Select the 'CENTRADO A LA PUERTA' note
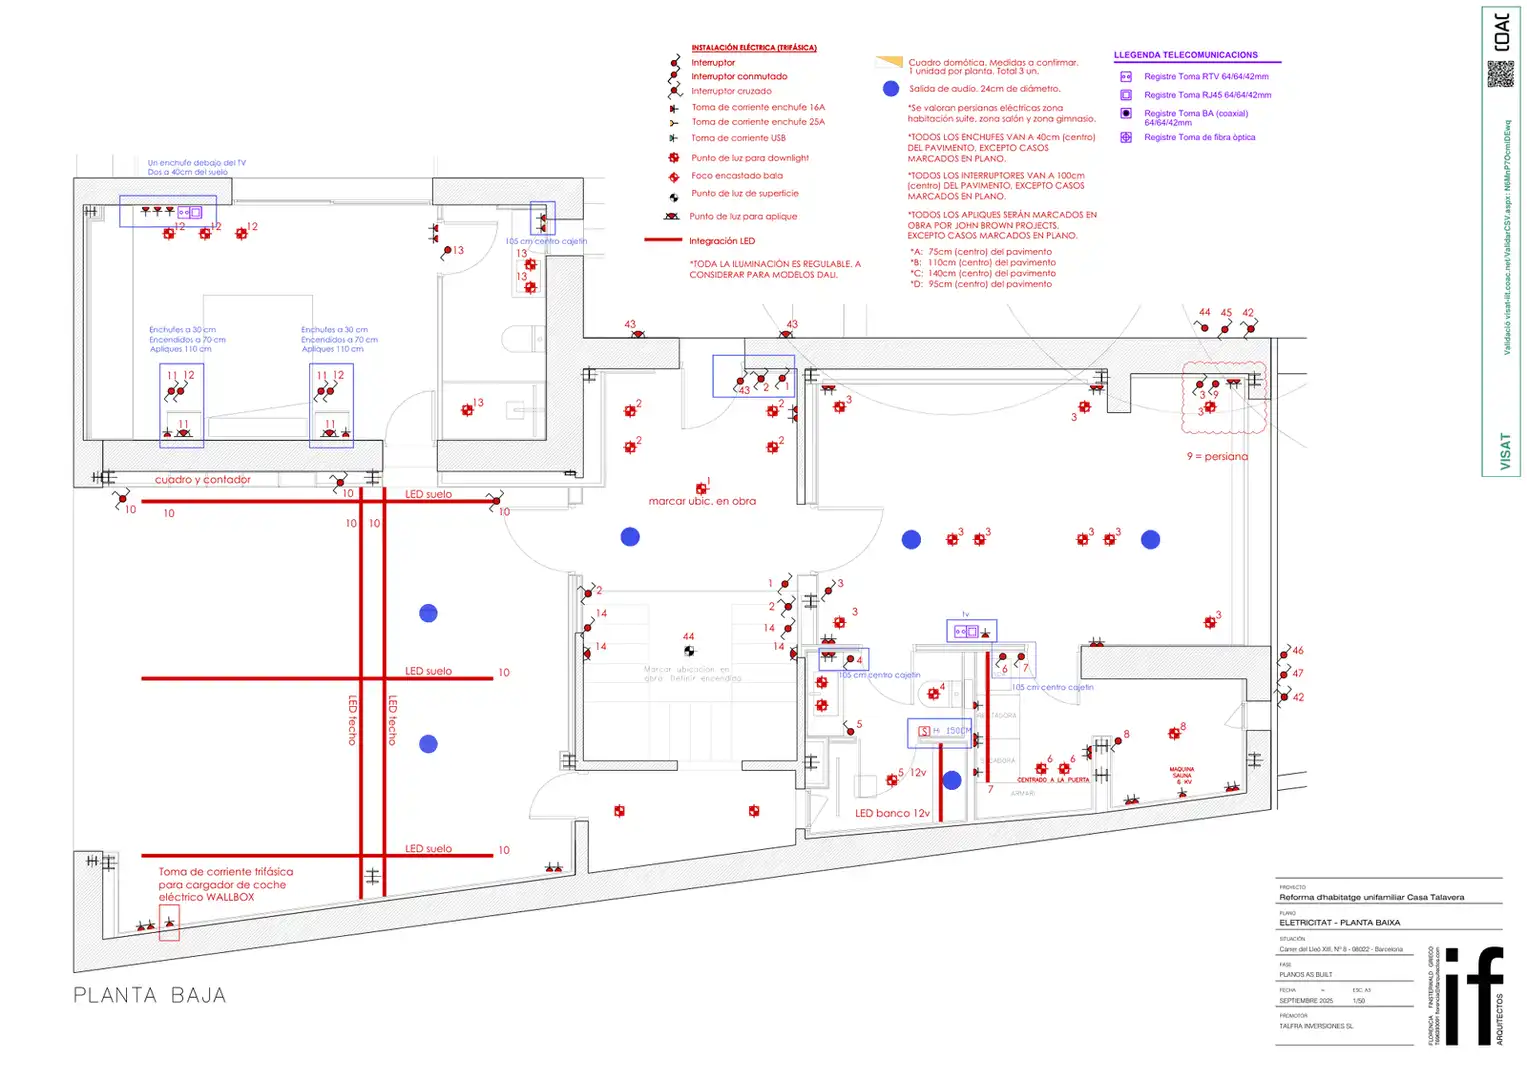The height and width of the screenshot is (1080, 1527). pos(1053,780)
